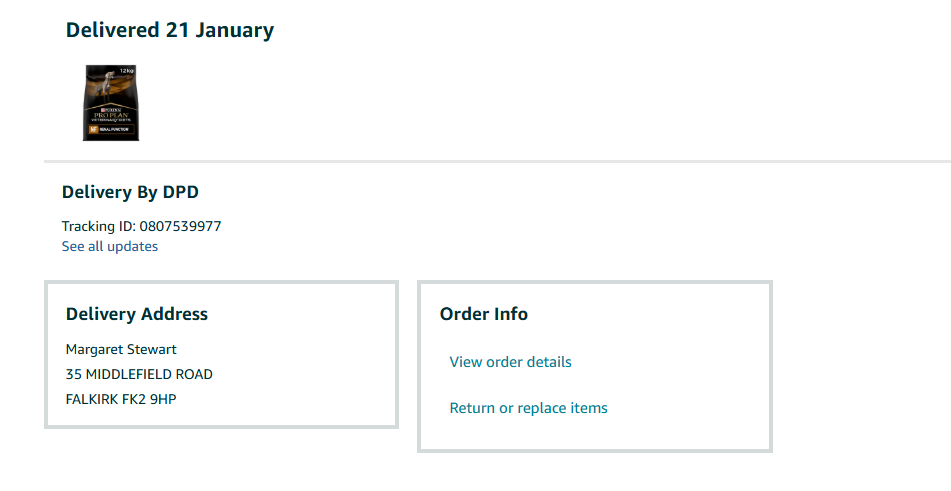The height and width of the screenshot is (491, 951).
Task: Click the 21 January delivery date
Action: [x=220, y=30]
